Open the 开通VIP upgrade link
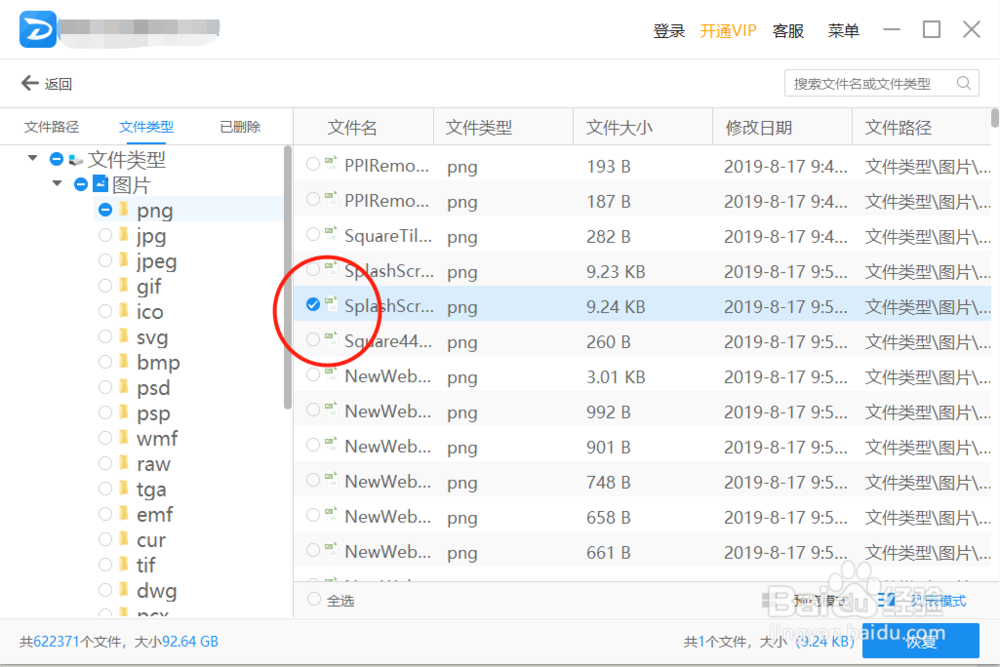 729,30
